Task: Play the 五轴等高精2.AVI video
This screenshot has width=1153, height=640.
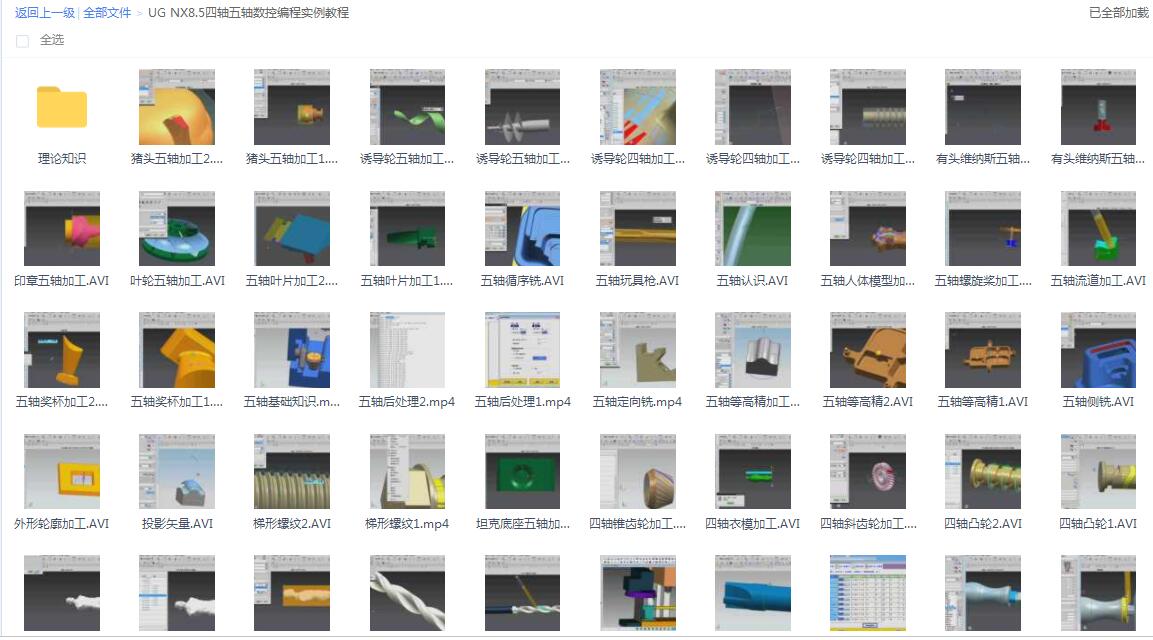Action: (x=868, y=349)
